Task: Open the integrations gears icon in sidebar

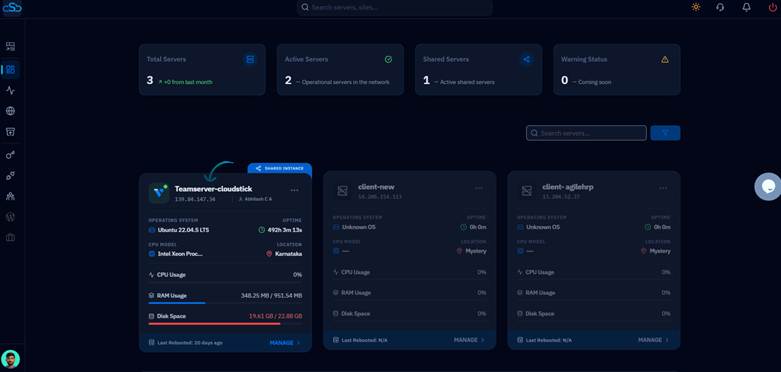Action: click(10, 175)
